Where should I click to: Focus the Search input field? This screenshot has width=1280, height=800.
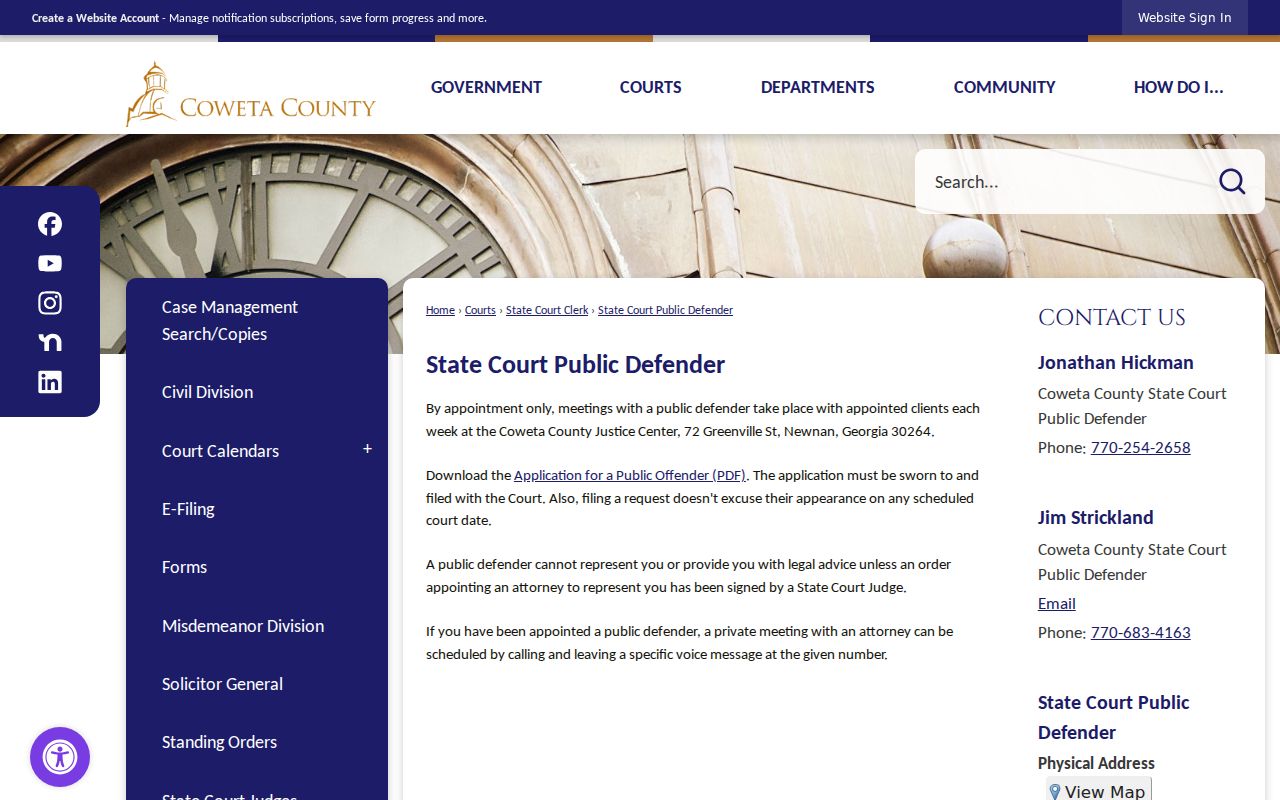pos(1065,182)
